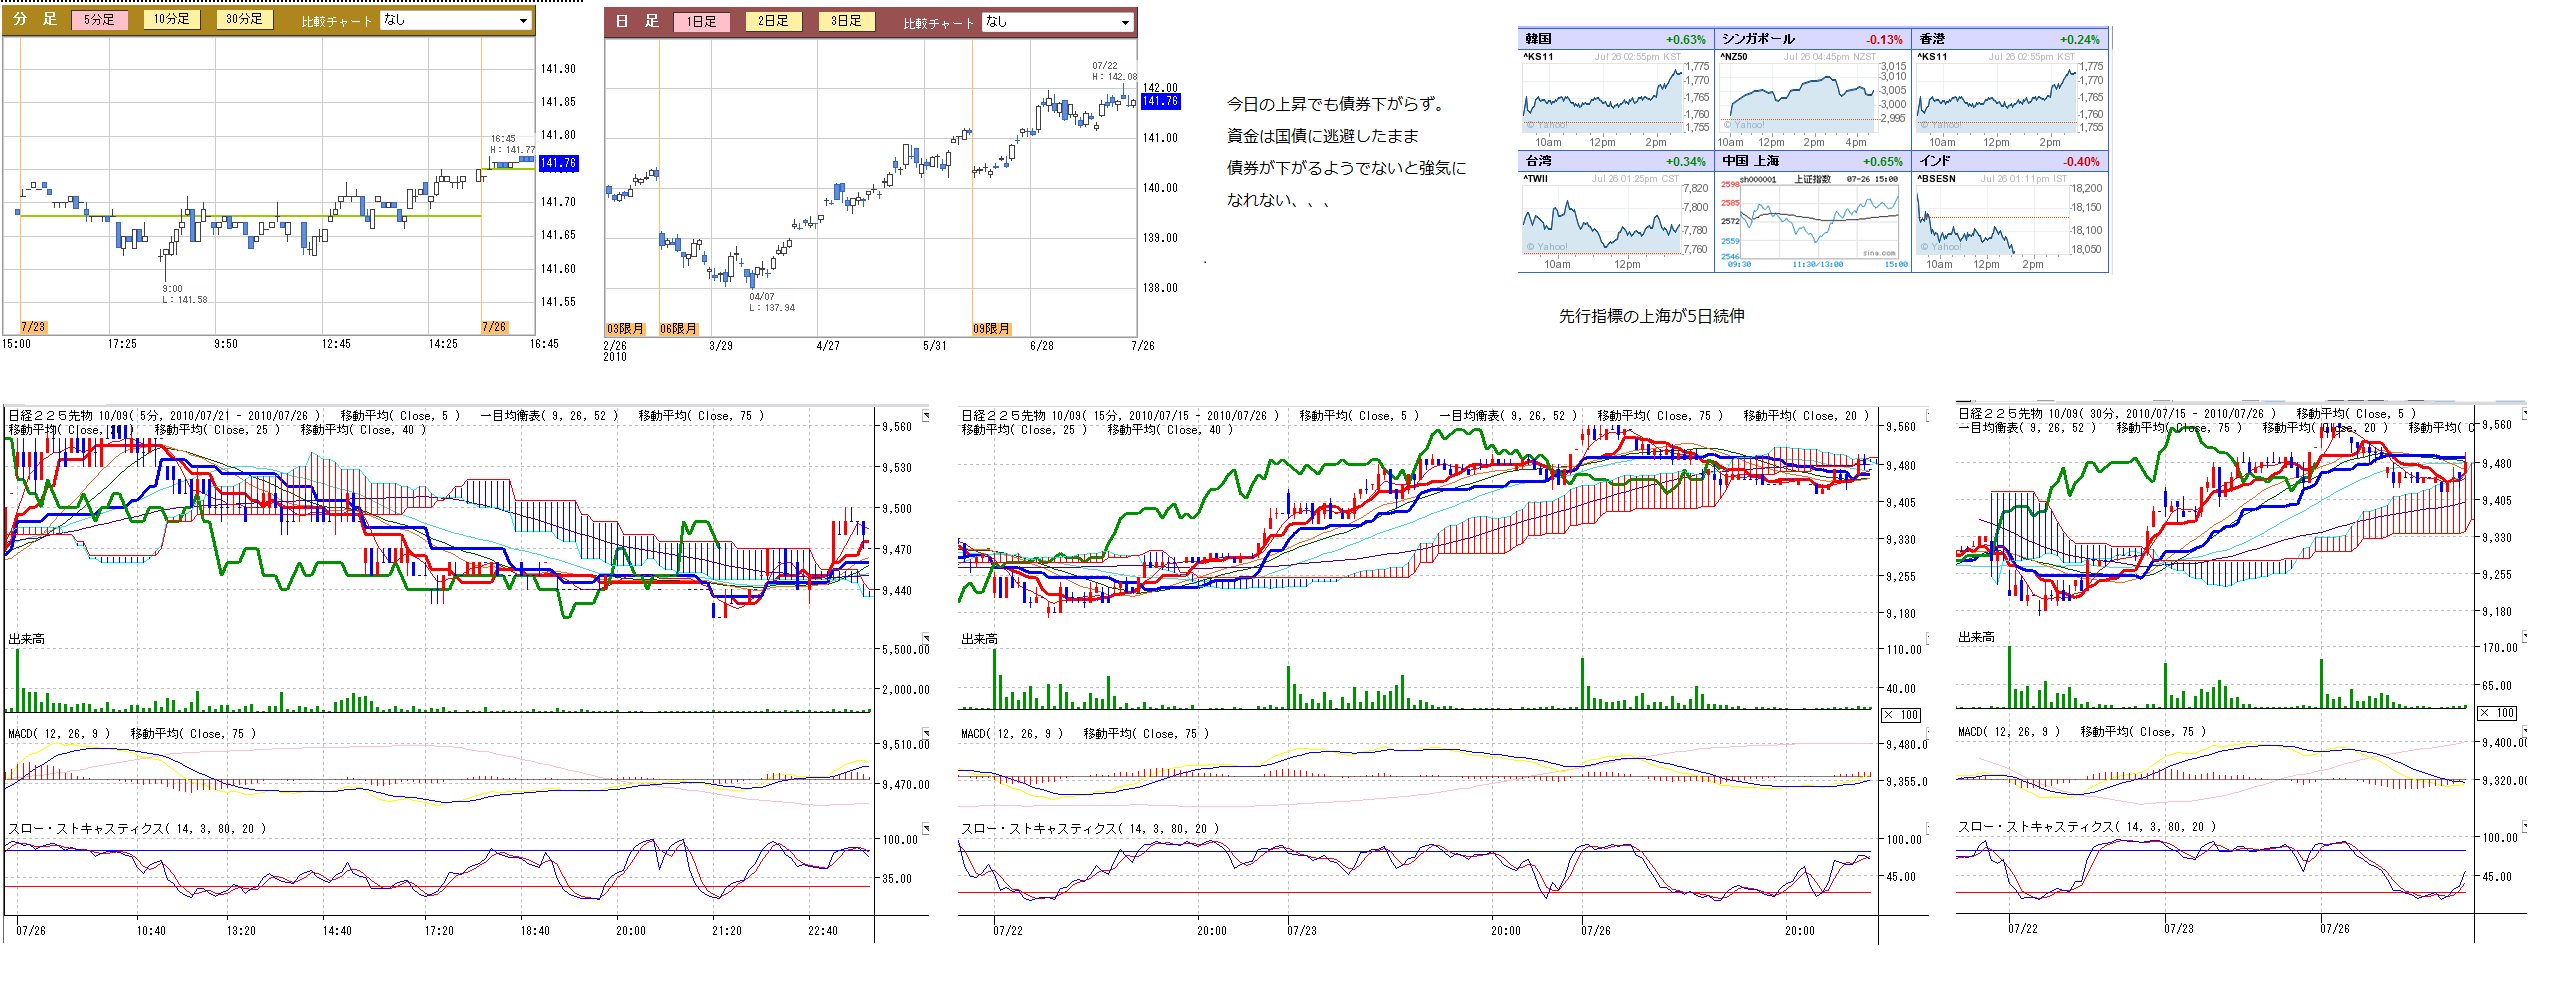Click the 3日足 interval button
Image resolution: width=2560 pixels, height=1000 pixels.
click(x=846, y=21)
